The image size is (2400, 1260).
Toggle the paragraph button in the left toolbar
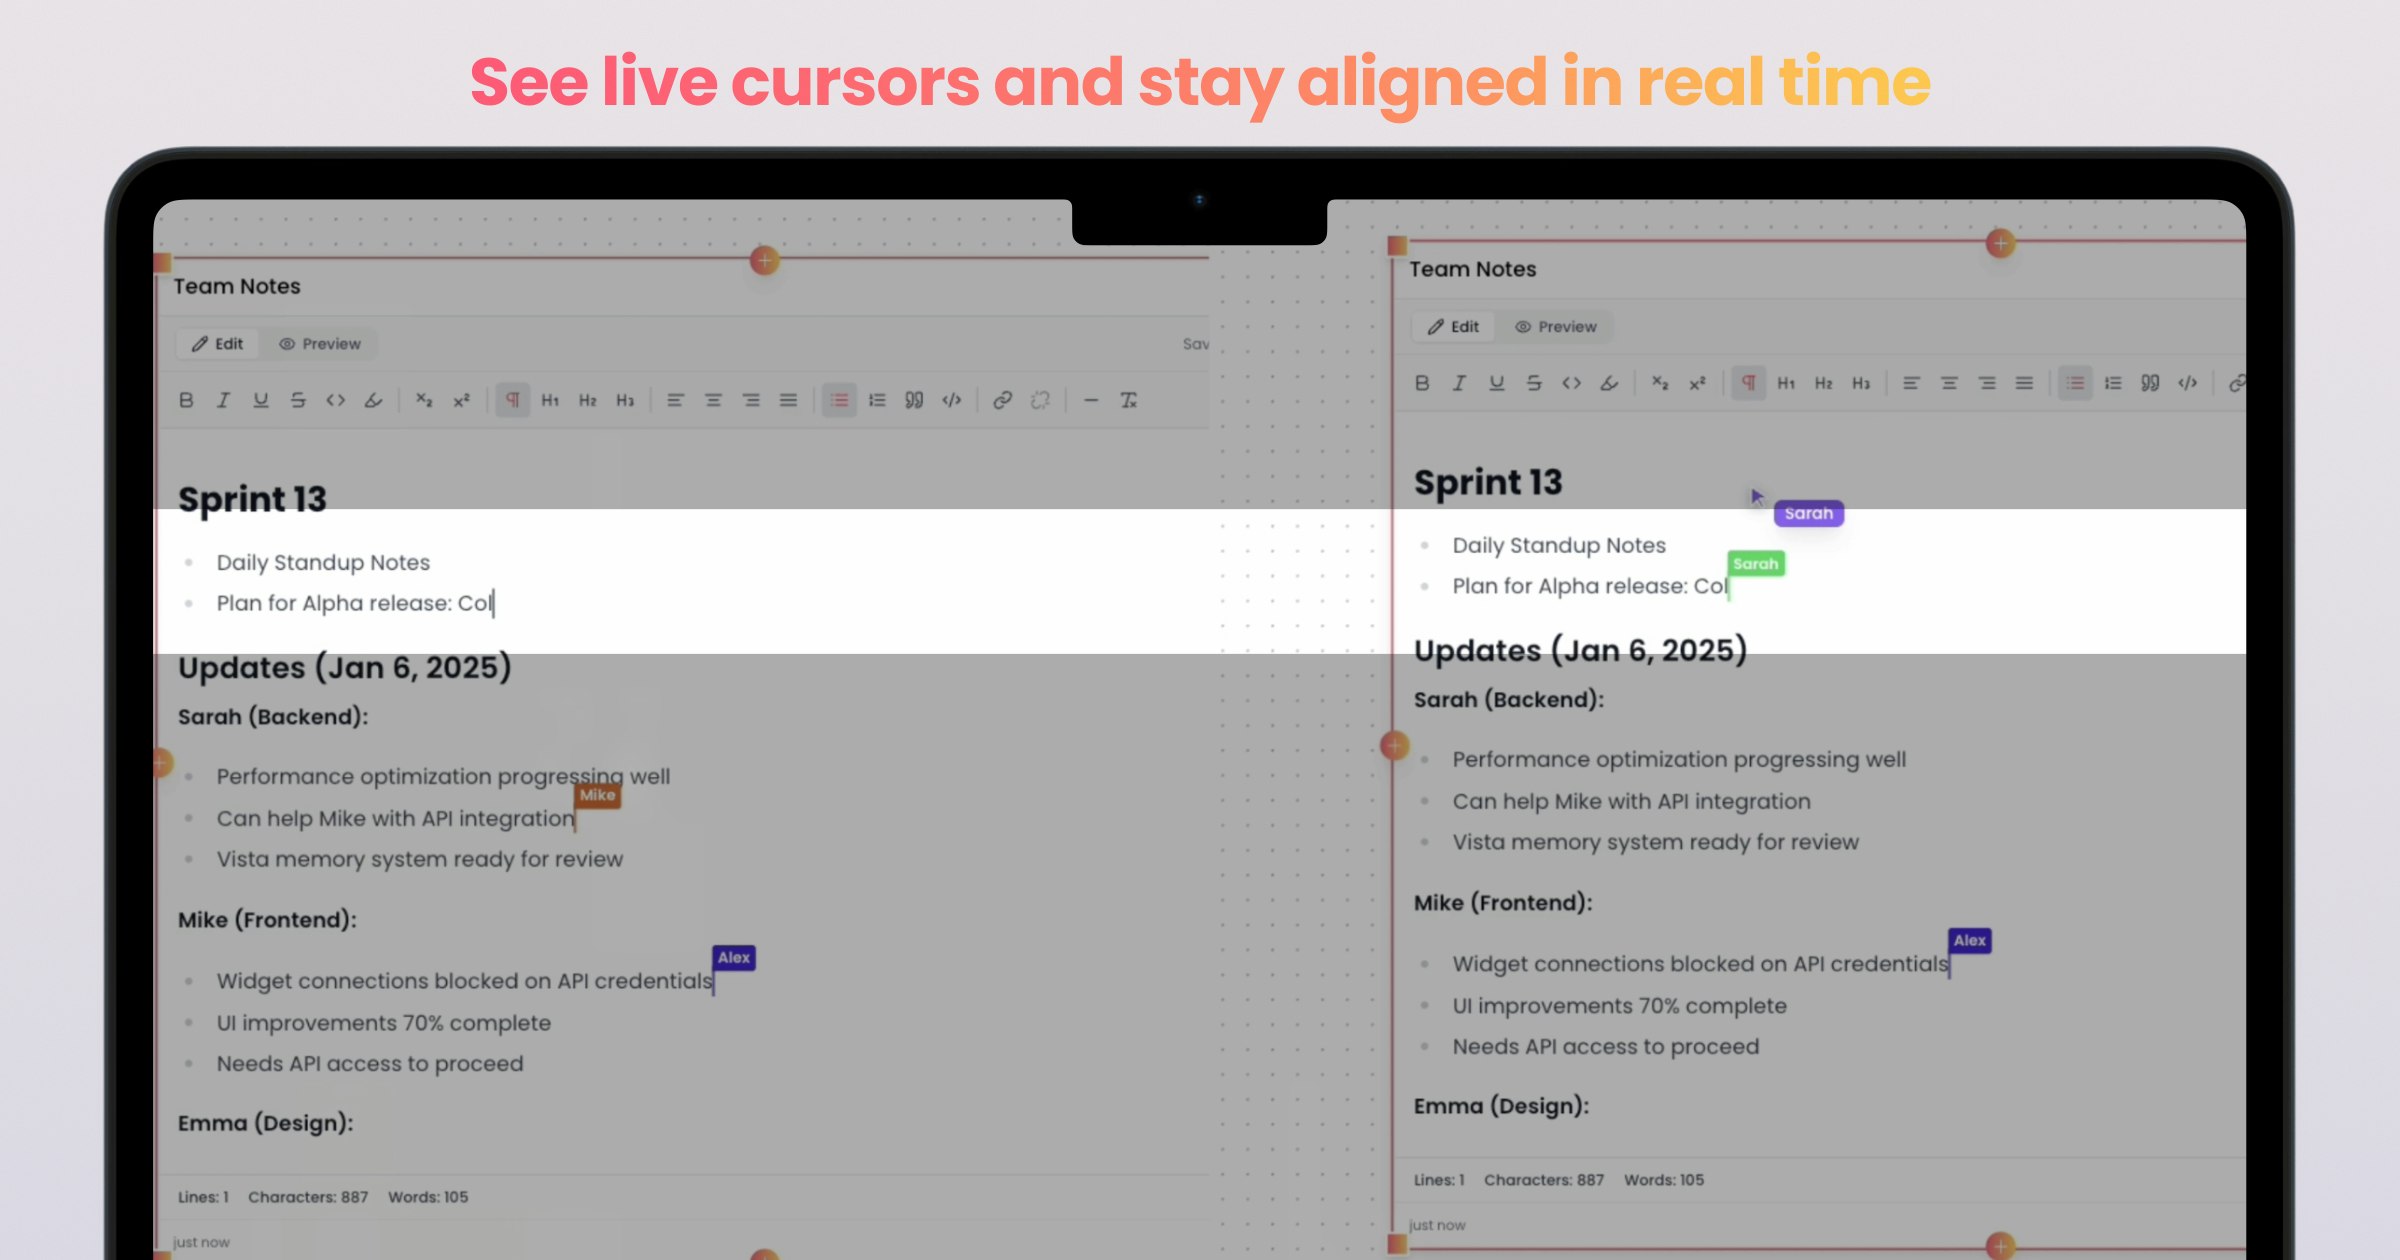click(x=512, y=400)
